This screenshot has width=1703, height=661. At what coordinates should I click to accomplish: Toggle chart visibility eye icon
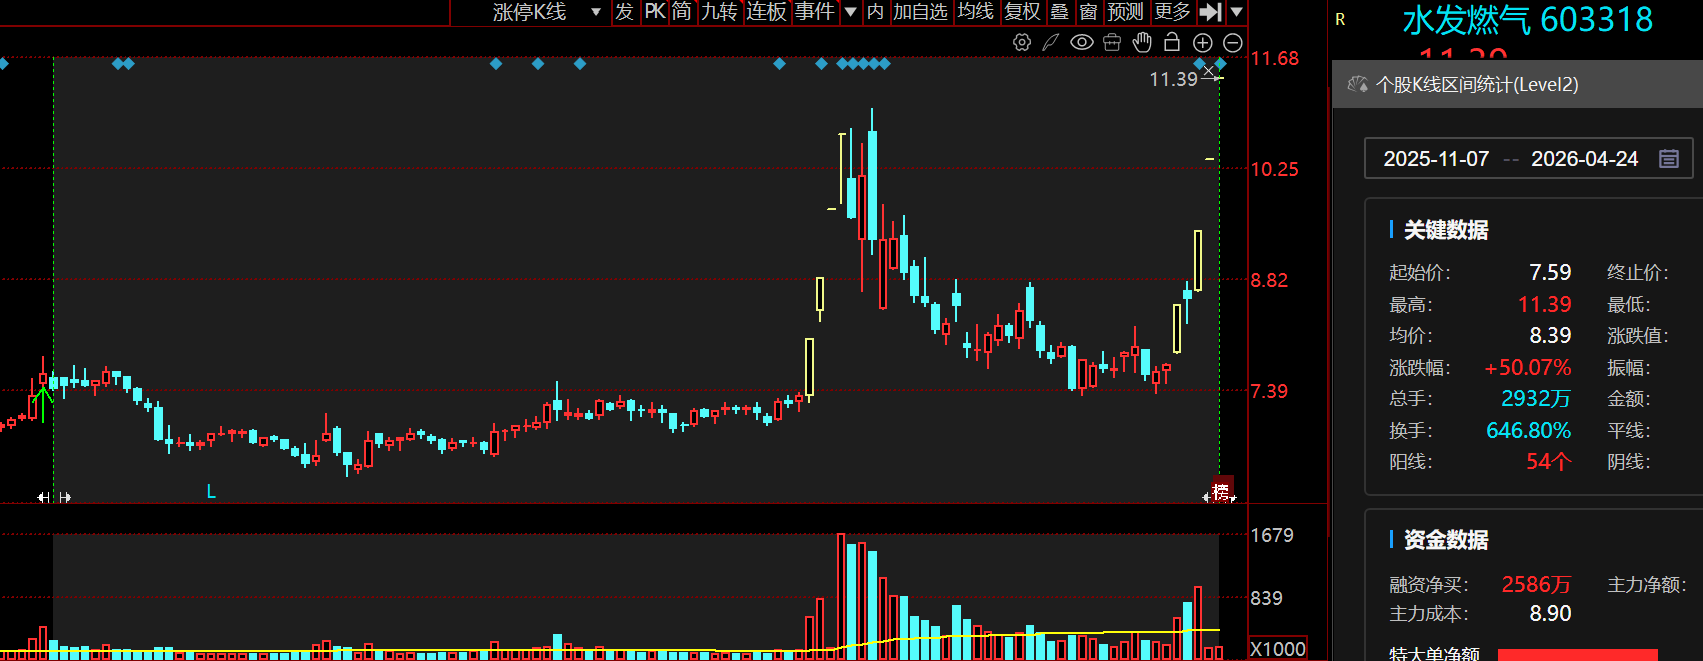click(1082, 42)
